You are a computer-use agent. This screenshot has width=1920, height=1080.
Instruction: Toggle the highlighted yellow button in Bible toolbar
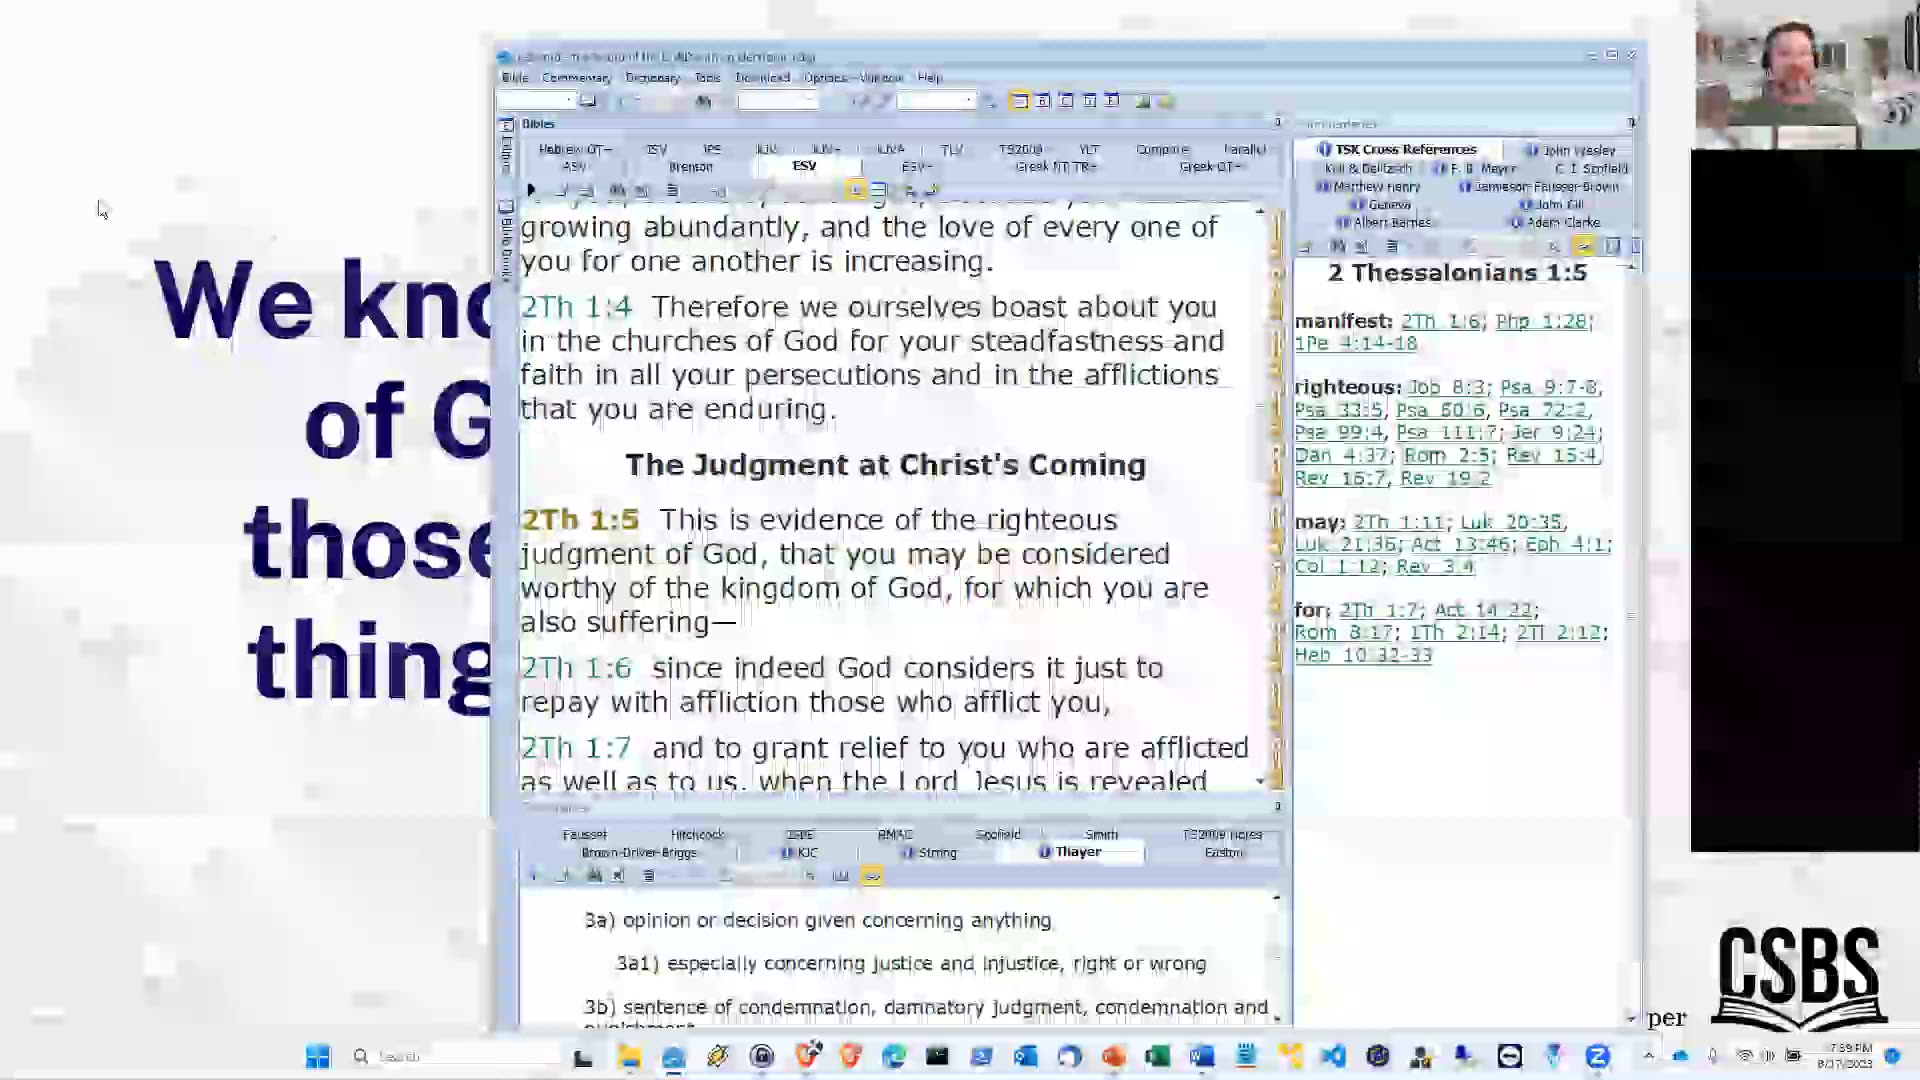[855, 190]
